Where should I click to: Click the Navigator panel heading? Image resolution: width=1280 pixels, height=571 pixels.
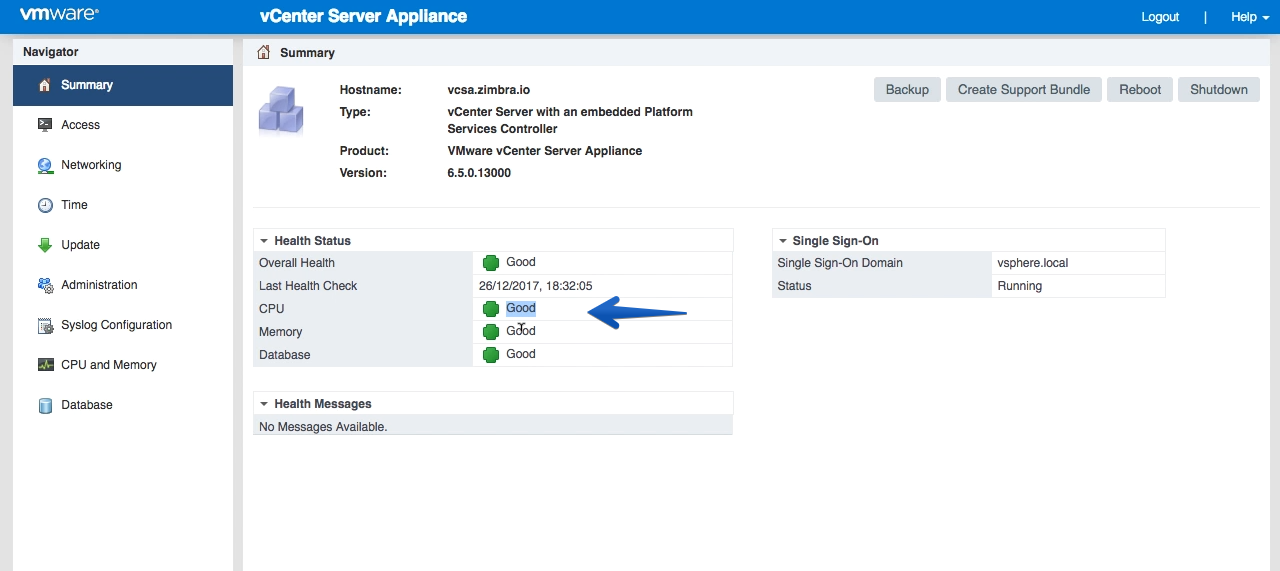pos(51,52)
